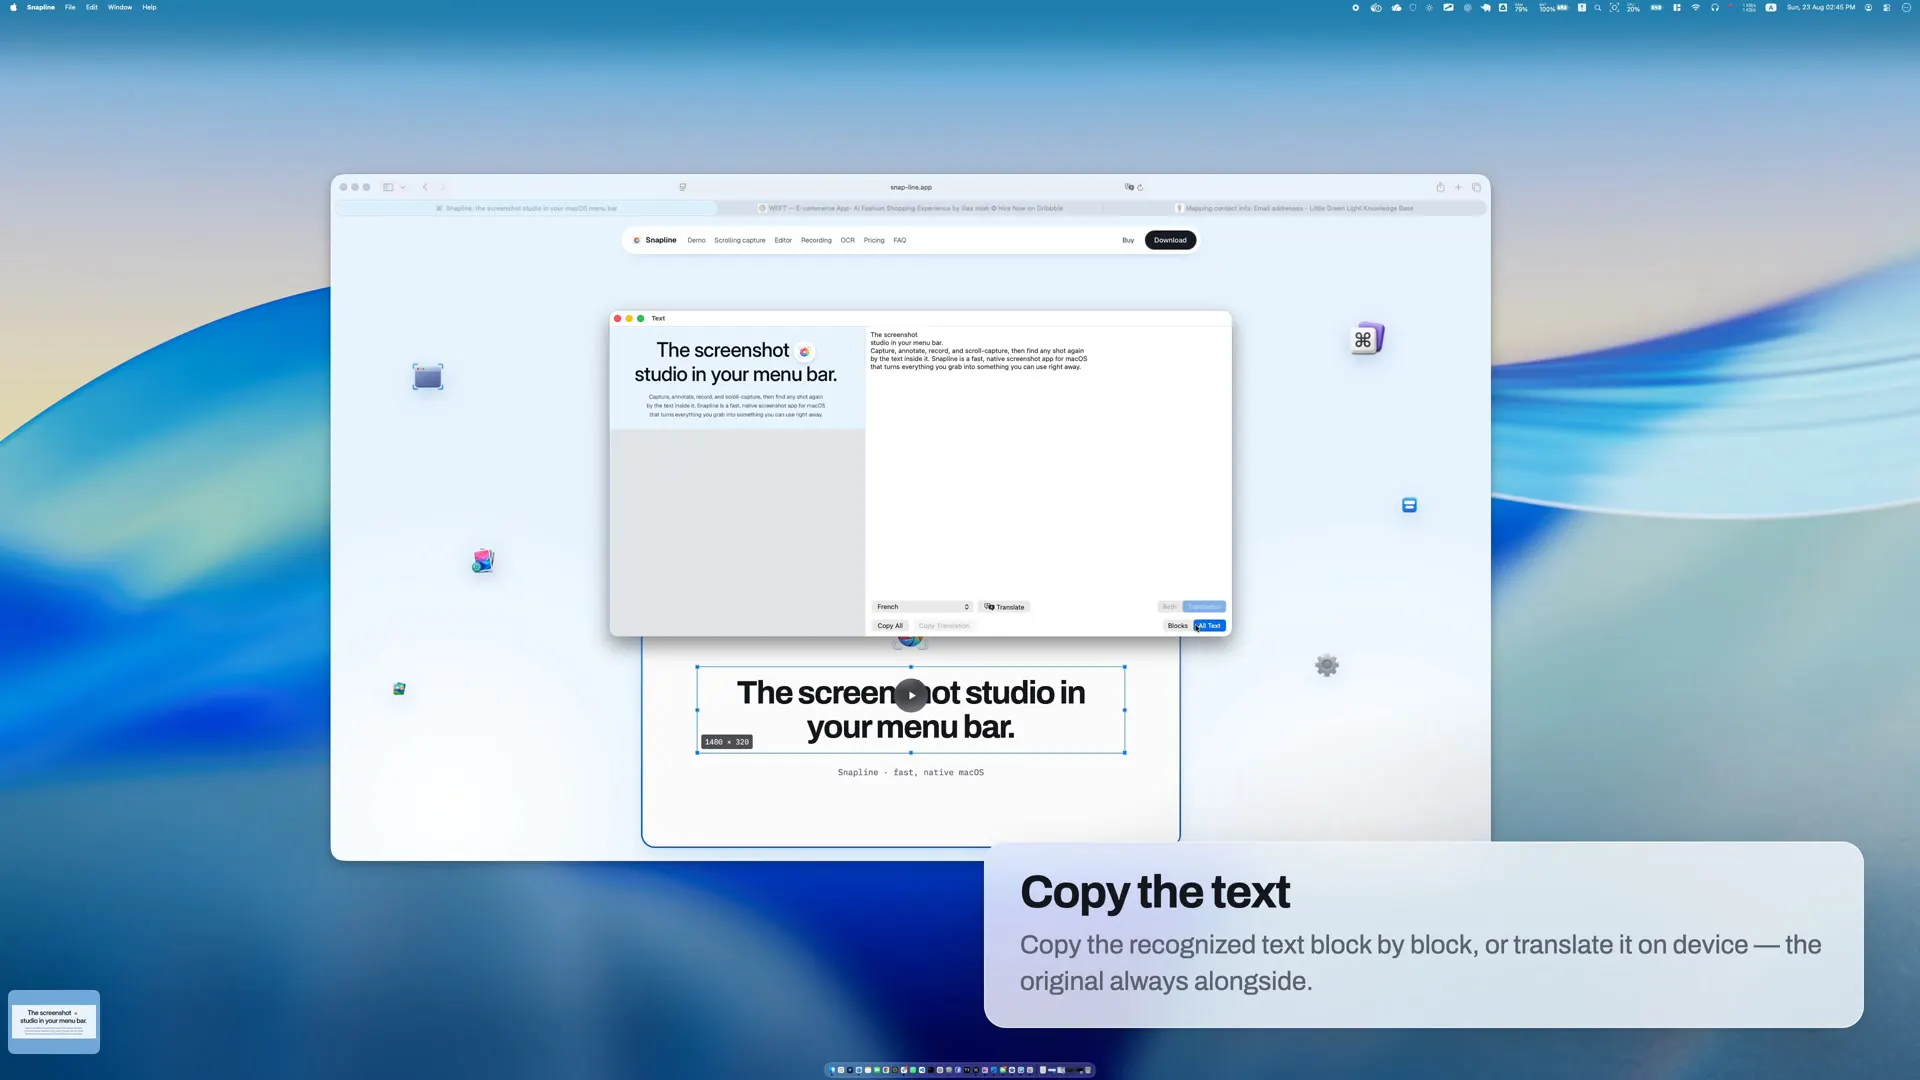Select the Both view option

1169,607
